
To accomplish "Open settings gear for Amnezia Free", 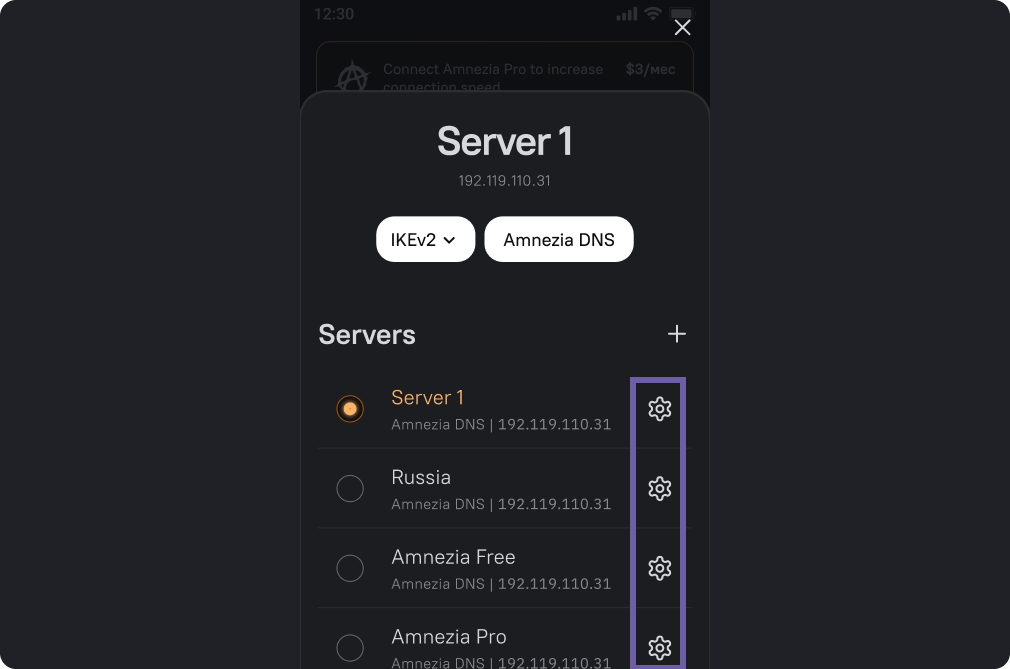I will coord(659,568).
